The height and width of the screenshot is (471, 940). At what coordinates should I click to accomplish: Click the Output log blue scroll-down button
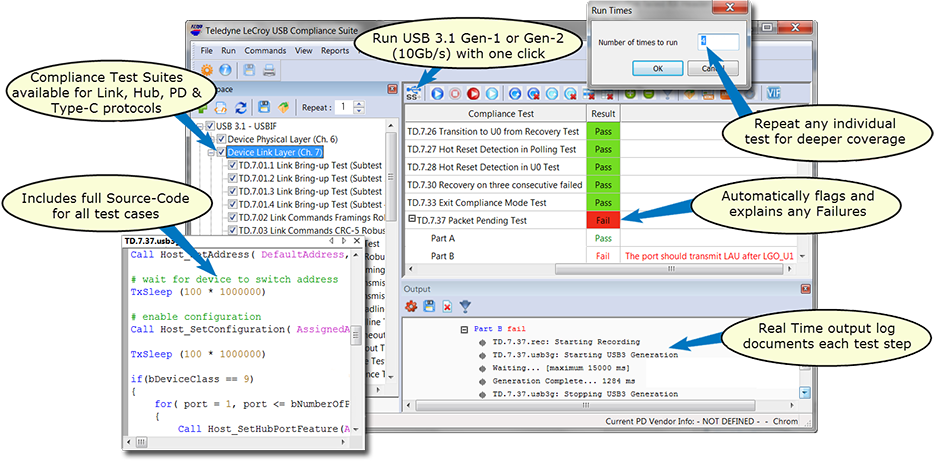tap(805, 393)
